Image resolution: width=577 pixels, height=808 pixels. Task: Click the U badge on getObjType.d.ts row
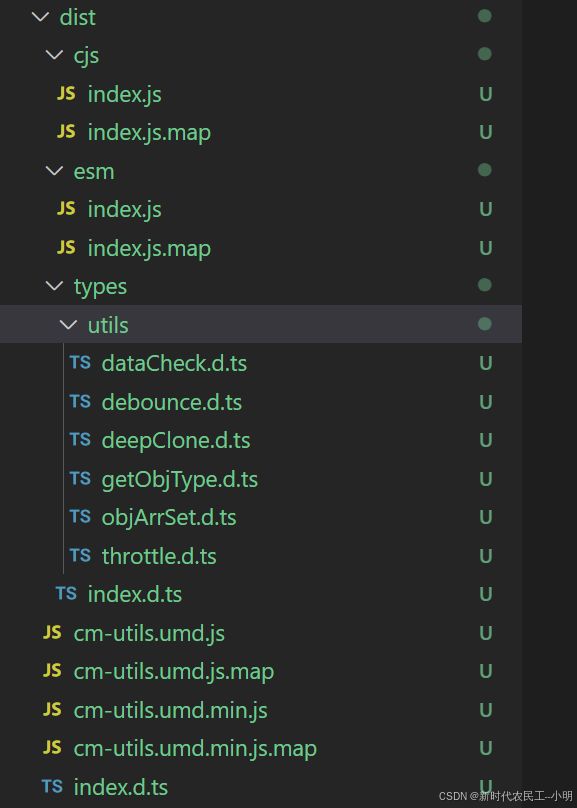486,480
